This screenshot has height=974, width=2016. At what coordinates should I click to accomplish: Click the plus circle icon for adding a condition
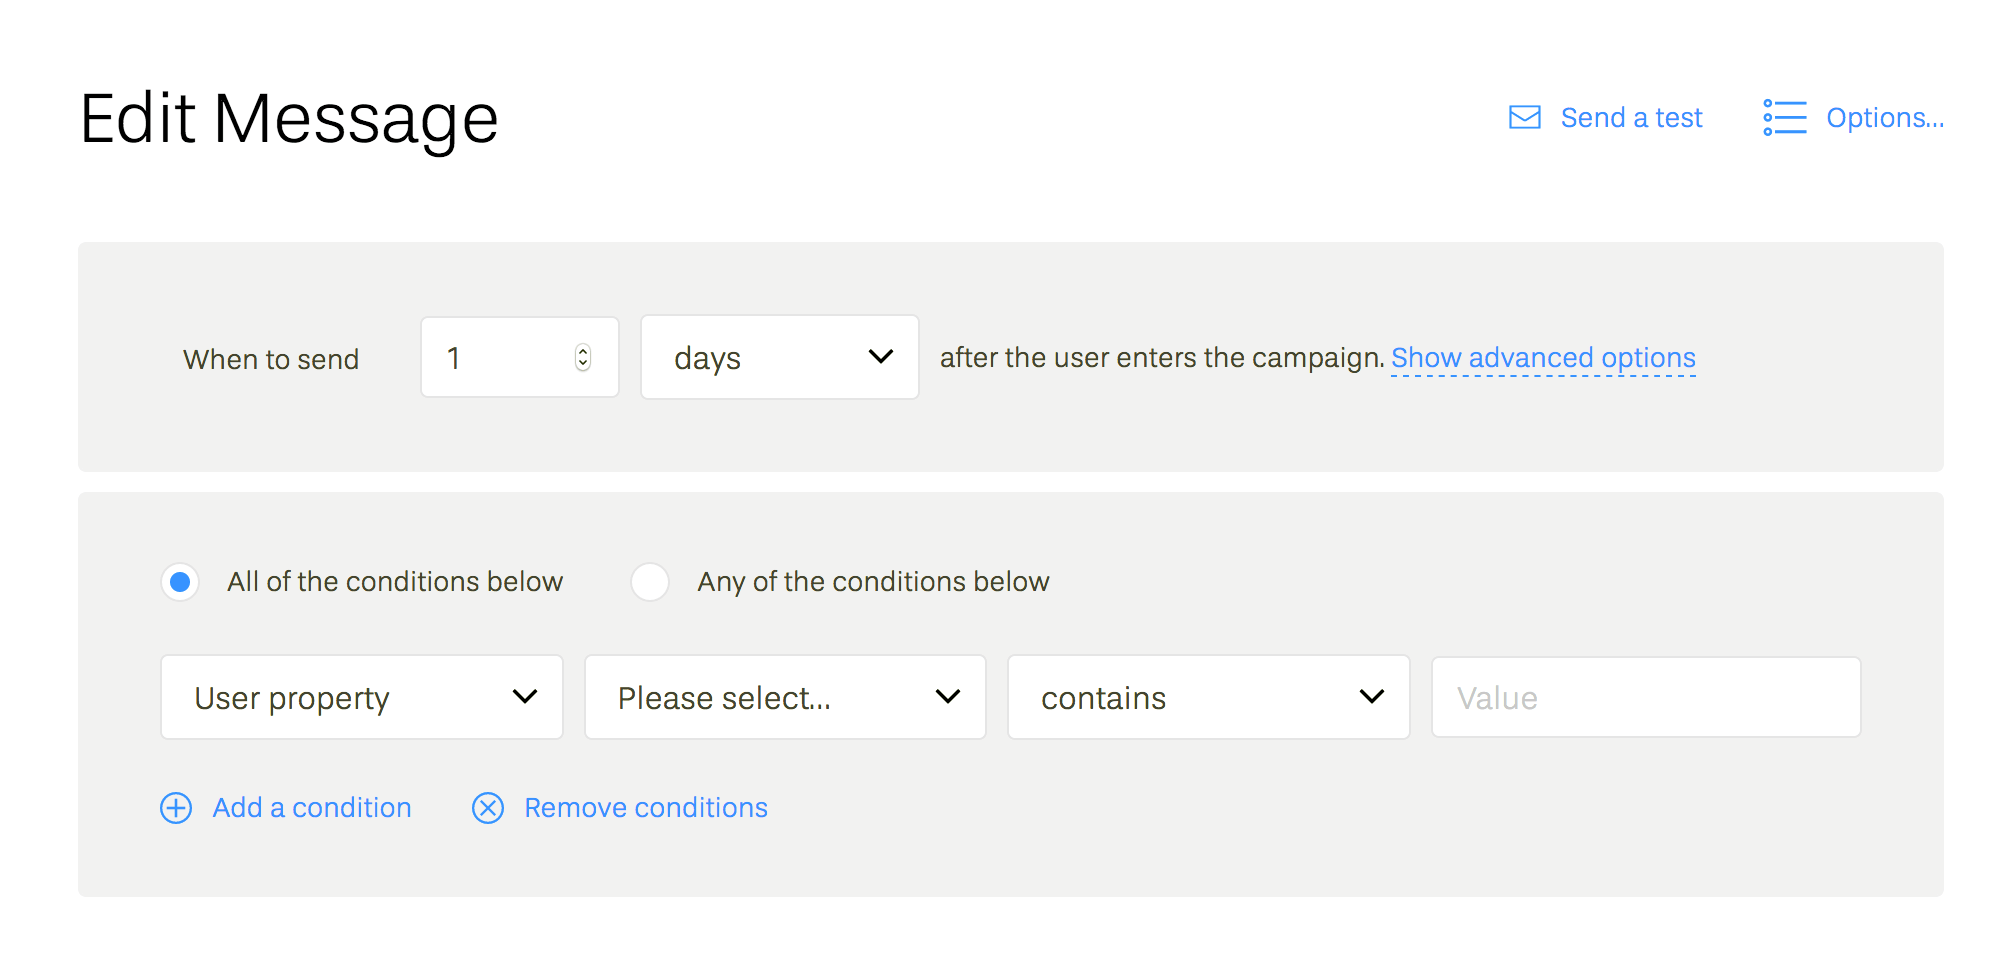tap(176, 808)
